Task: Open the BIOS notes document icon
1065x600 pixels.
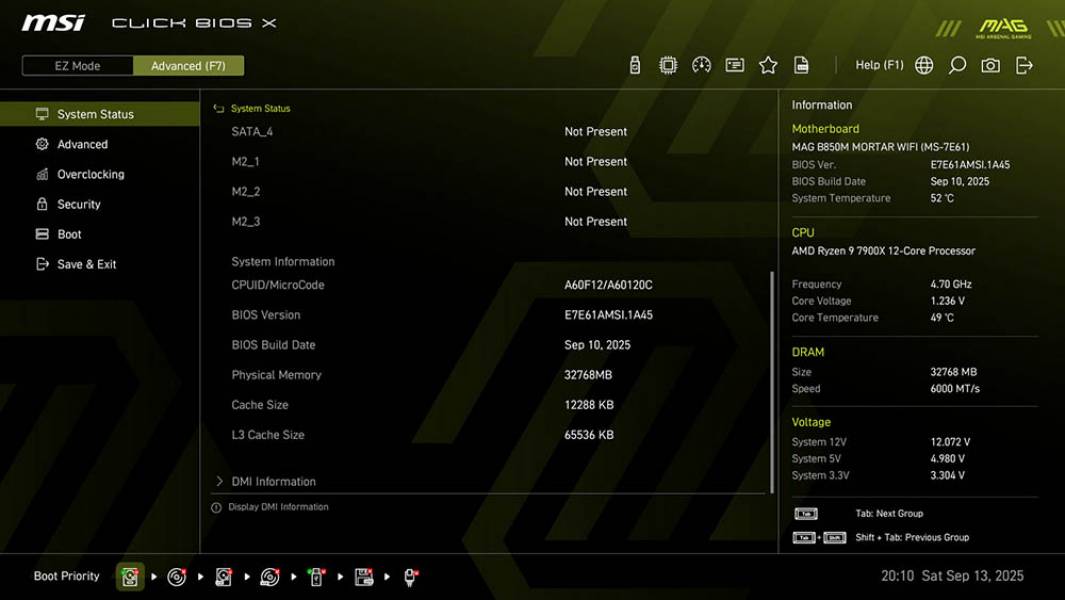Action: (803, 64)
